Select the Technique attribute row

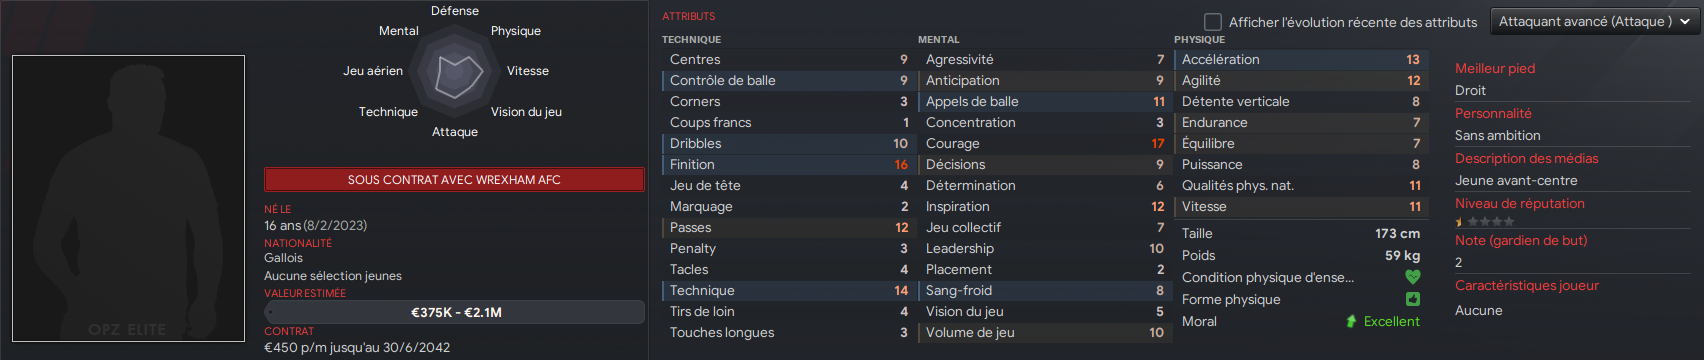(788, 290)
